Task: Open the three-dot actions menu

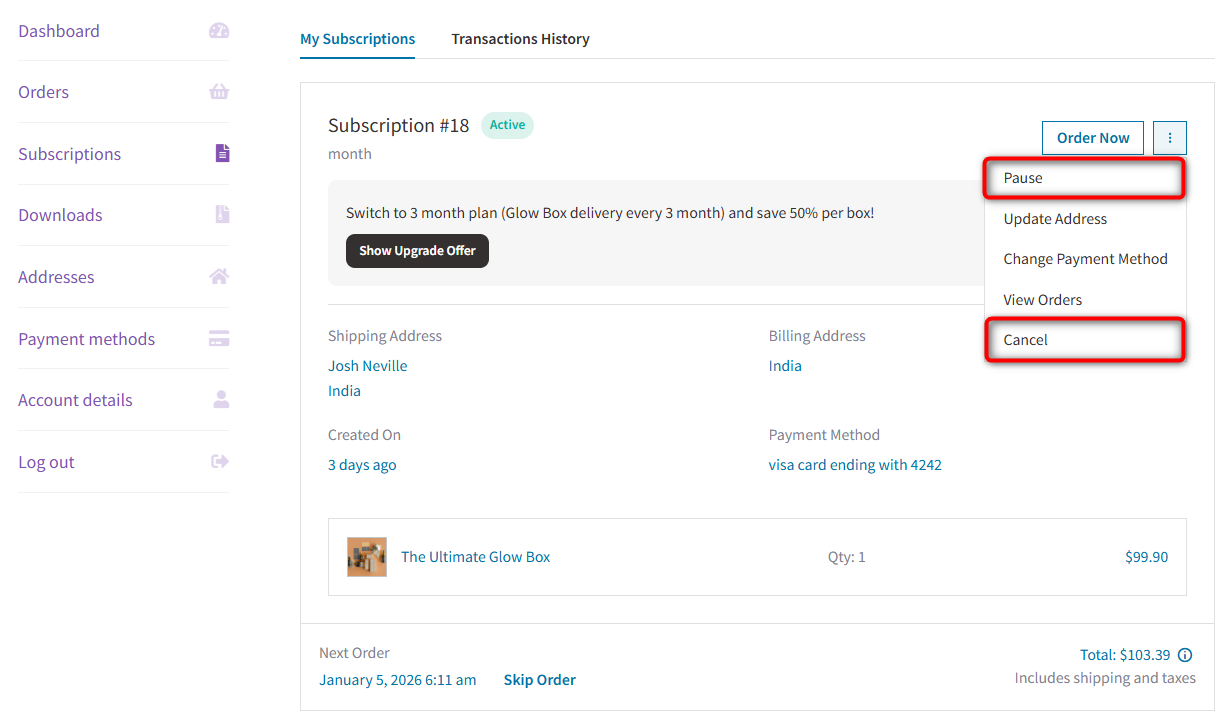Action: [x=1169, y=137]
